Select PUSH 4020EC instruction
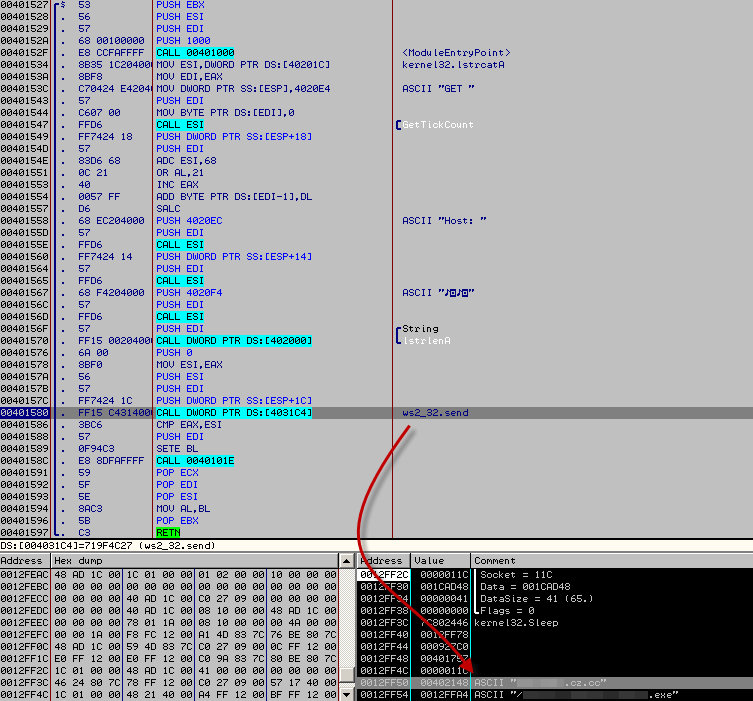 [189, 221]
